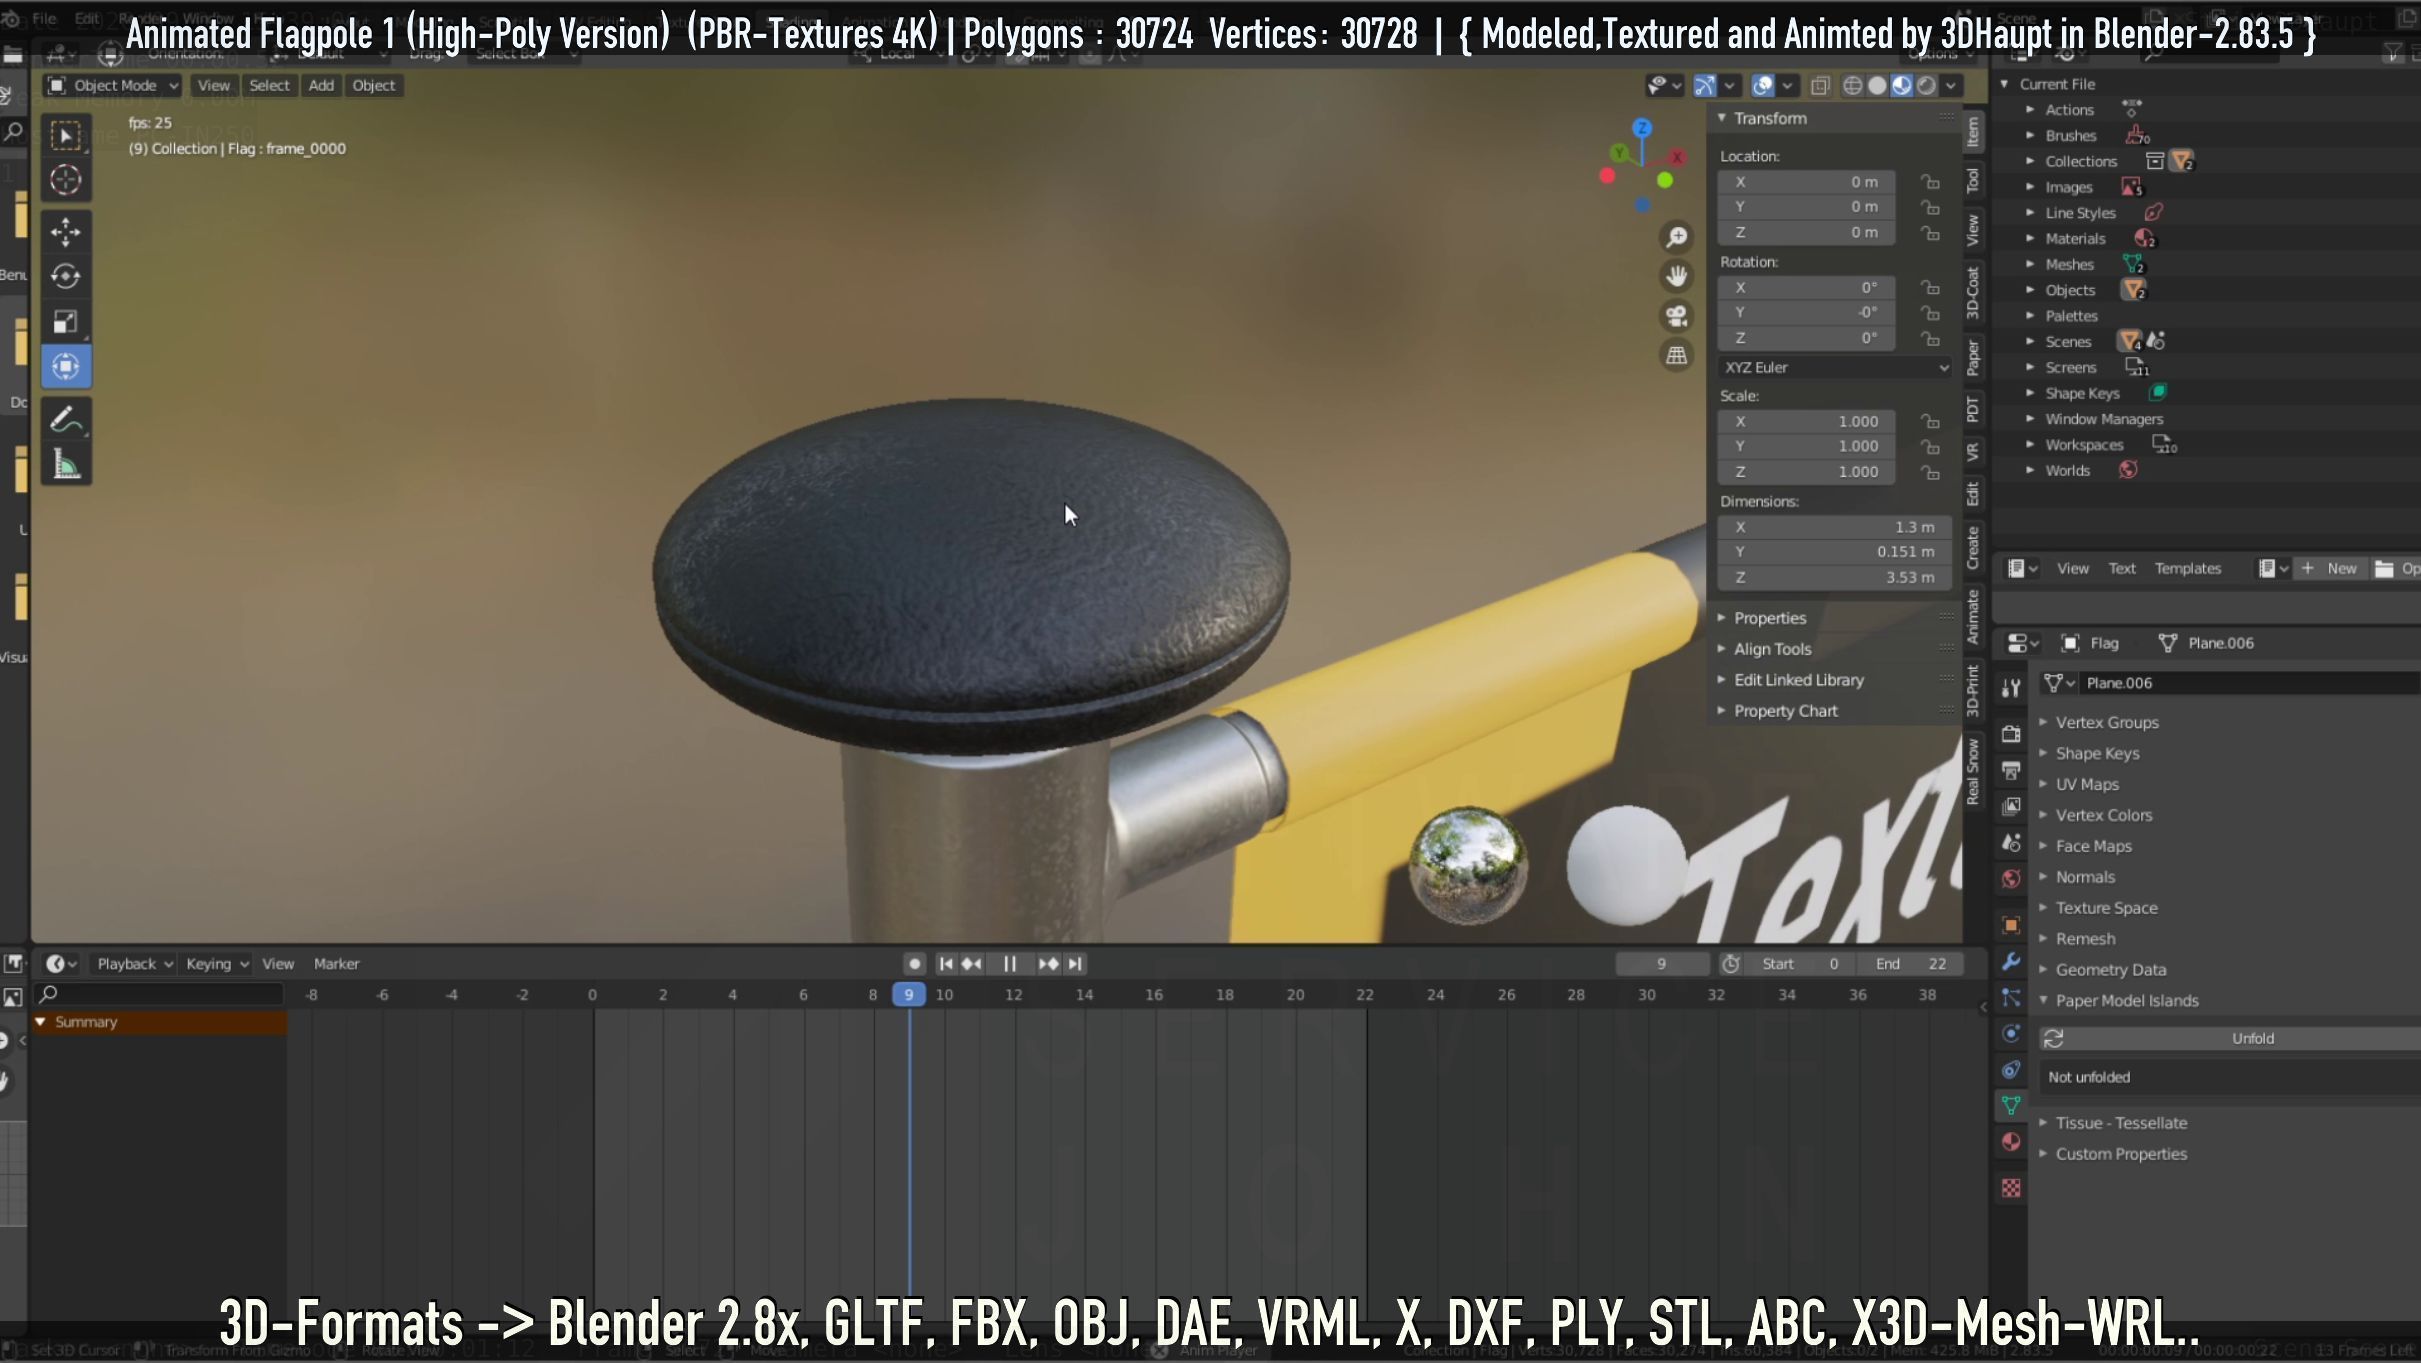Toggle Show Gizmo button in viewport header
The height and width of the screenshot is (1363, 2421).
(1705, 86)
